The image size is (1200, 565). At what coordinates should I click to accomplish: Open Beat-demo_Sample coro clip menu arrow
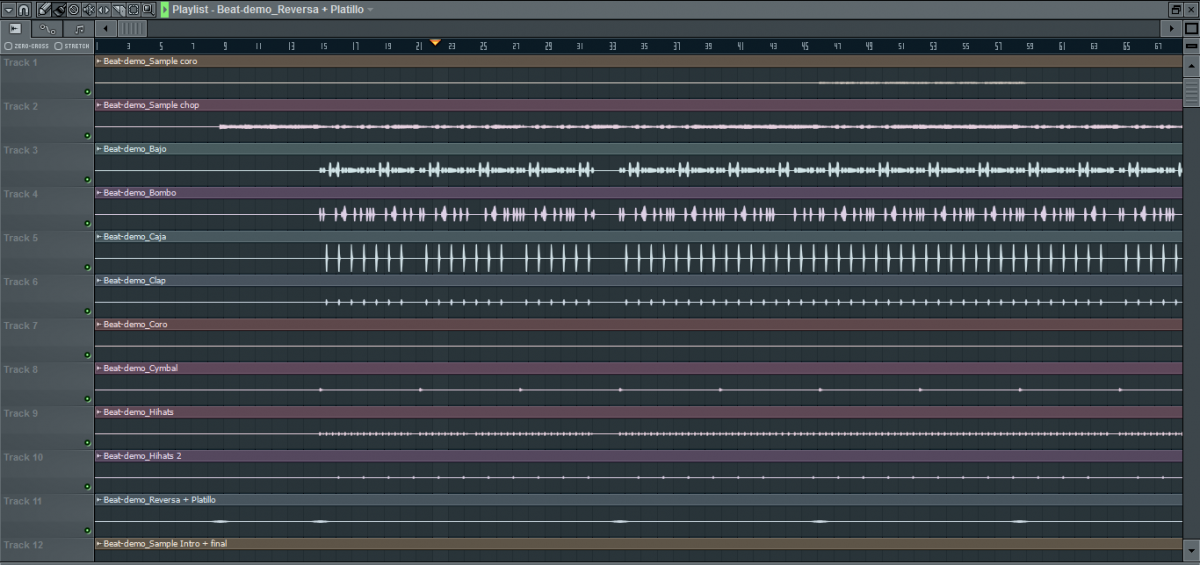point(99,61)
